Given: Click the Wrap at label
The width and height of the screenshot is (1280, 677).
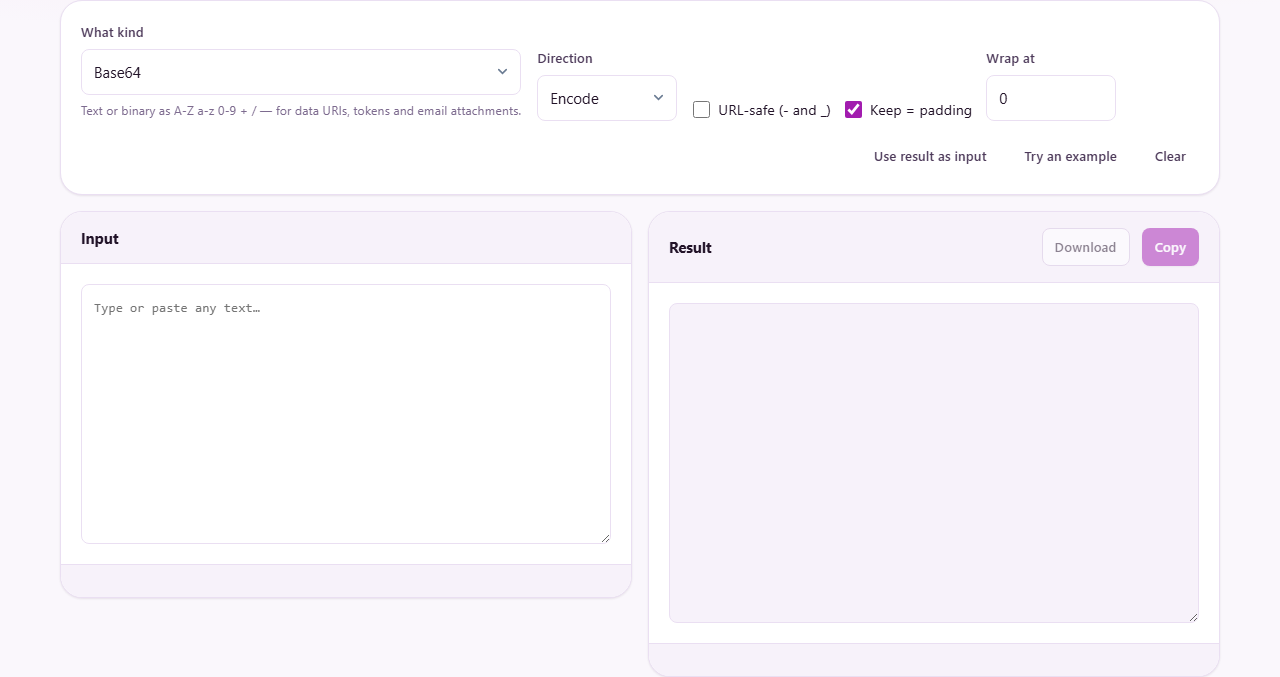Looking at the screenshot, I should (x=1010, y=58).
